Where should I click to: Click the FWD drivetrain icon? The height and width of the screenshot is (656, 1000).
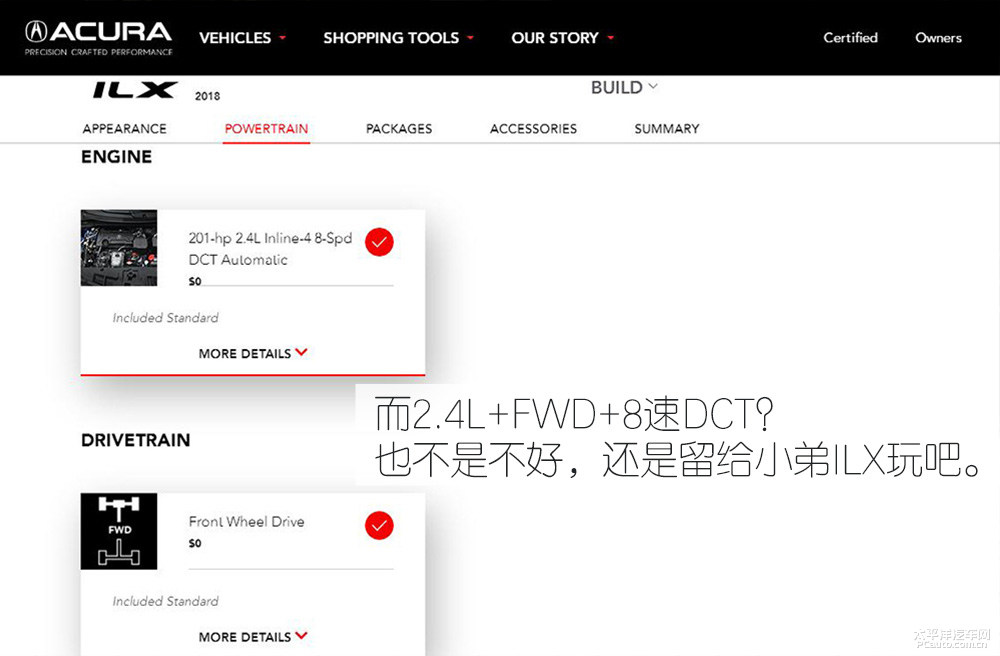coord(119,531)
